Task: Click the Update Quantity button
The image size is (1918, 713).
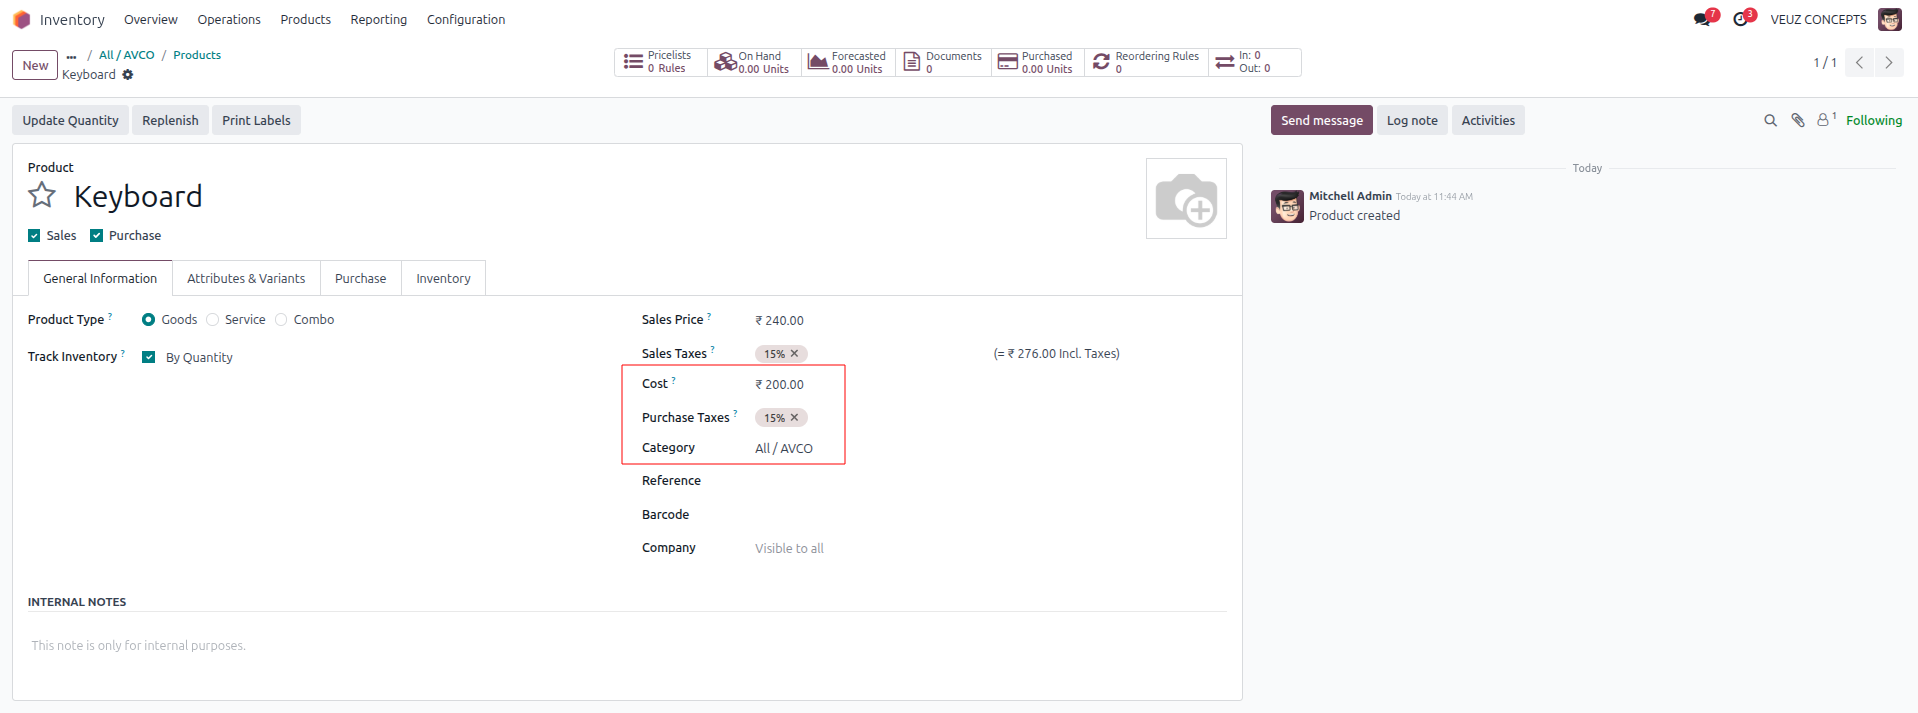Action: tap(71, 120)
